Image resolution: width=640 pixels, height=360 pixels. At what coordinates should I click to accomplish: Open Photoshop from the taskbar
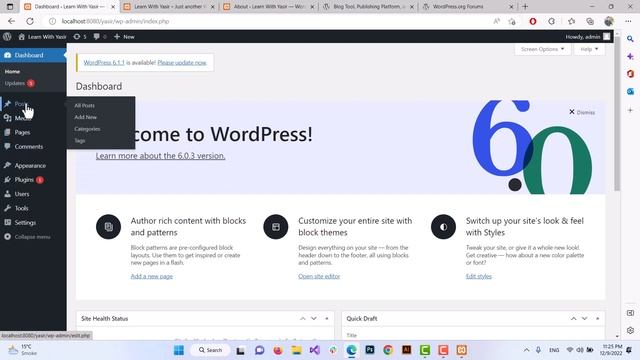coord(370,350)
